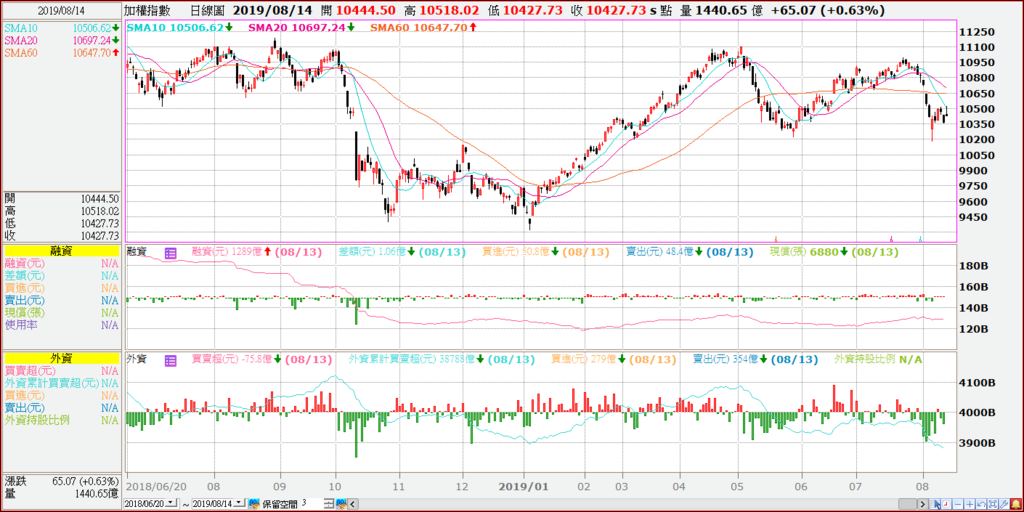Image resolution: width=1024 pixels, height=512 pixels.
Task: Open 外資 panel indicator settings icon
Action: click(x=170, y=359)
